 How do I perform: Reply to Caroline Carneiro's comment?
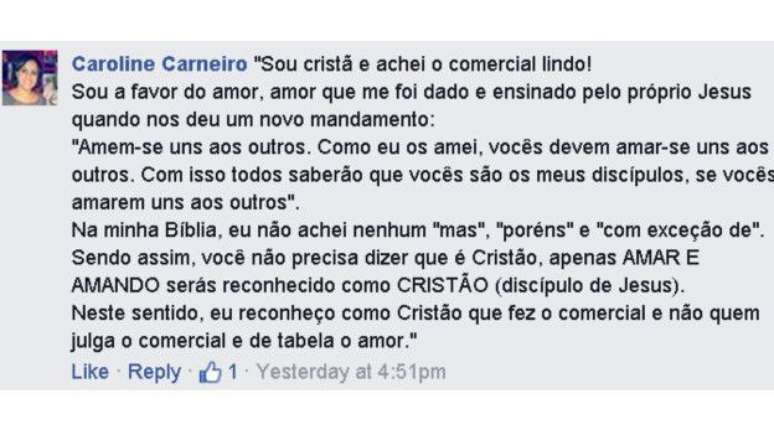pyautogui.click(x=154, y=372)
